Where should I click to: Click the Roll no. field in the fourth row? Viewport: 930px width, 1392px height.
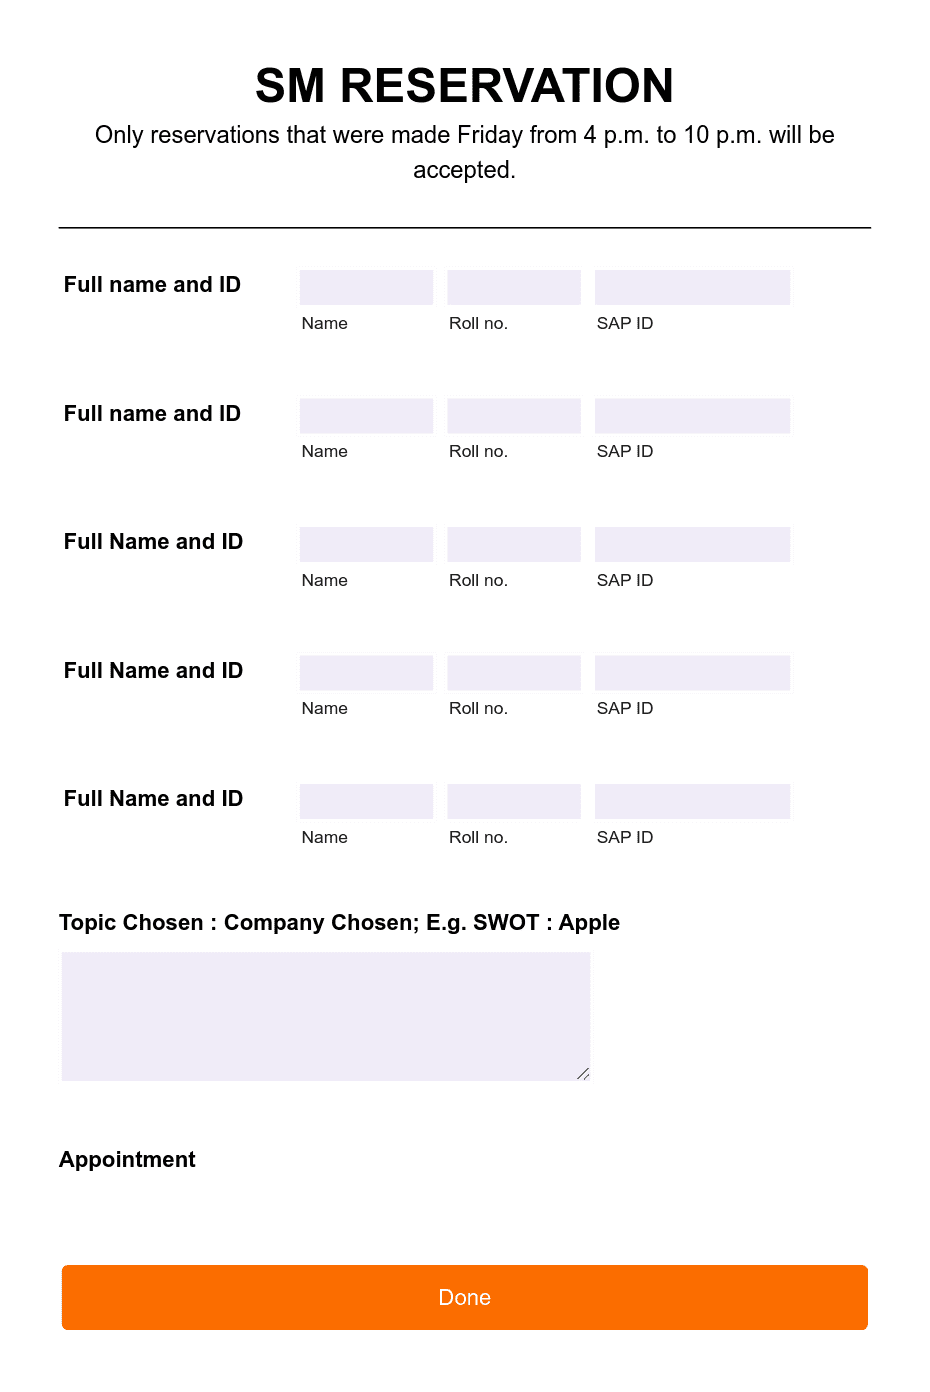coord(514,672)
